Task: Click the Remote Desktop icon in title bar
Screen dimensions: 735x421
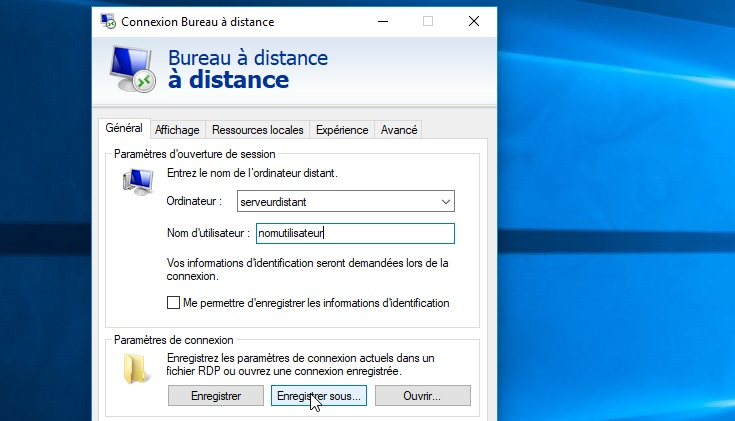Action: (x=108, y=22)
